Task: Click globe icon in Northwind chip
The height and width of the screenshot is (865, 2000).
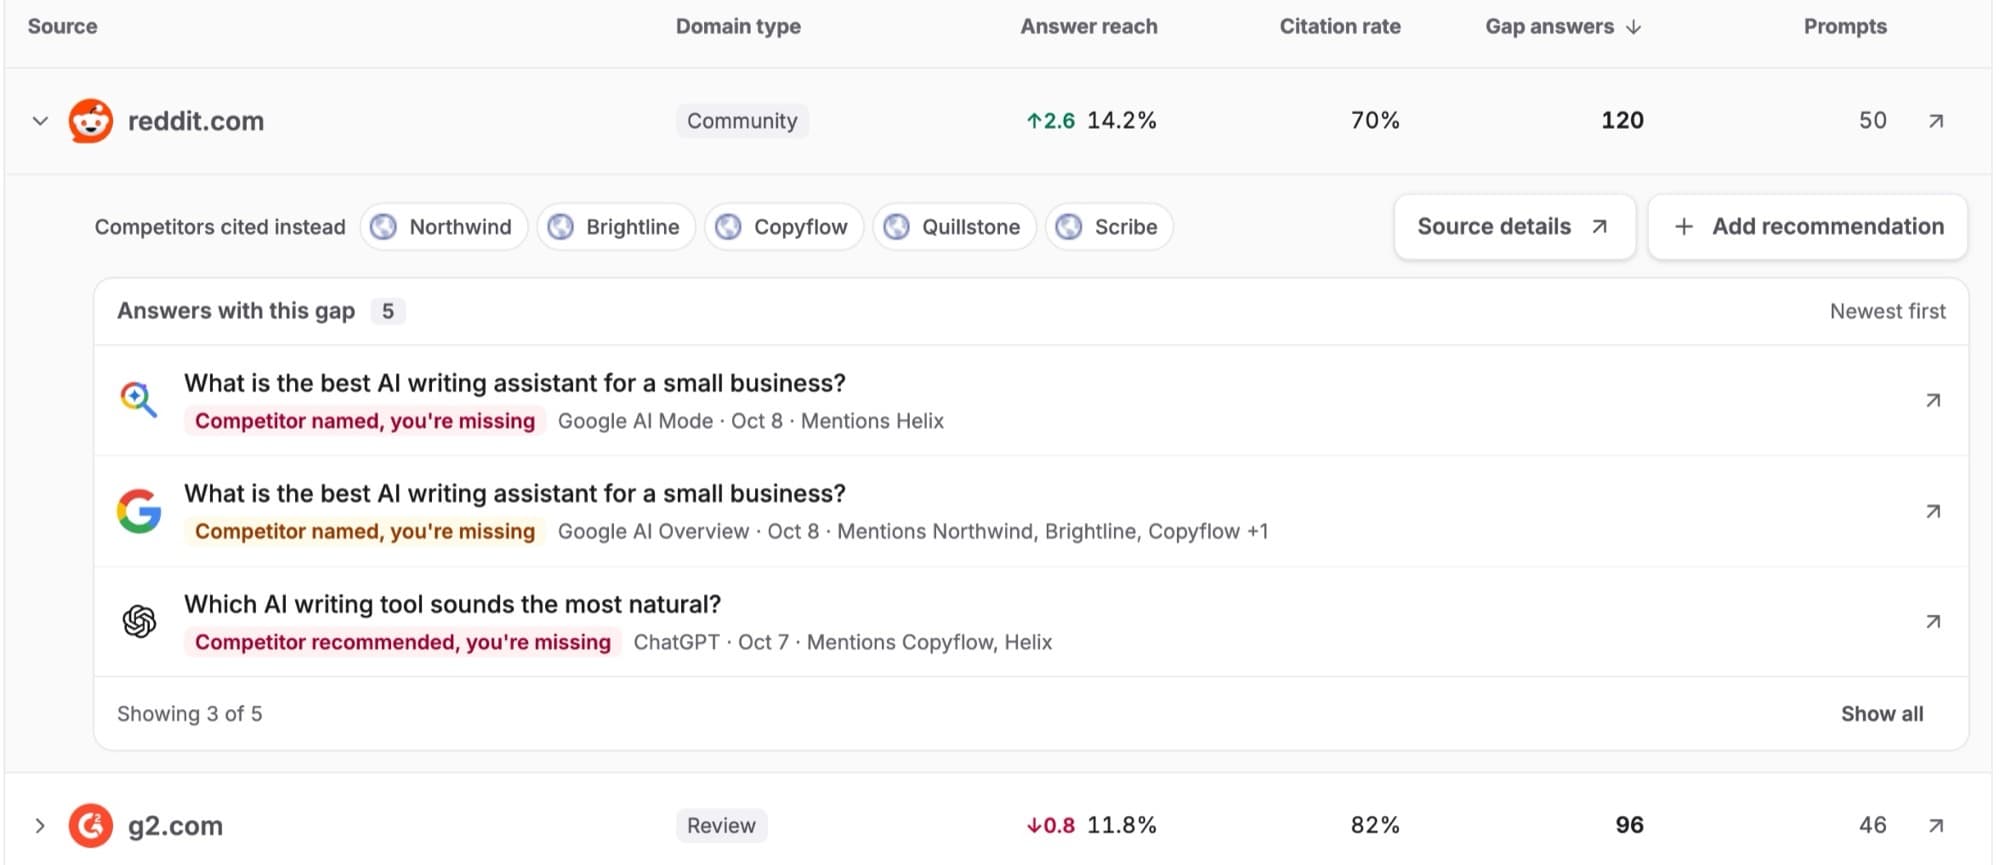Action: point(384,227)
